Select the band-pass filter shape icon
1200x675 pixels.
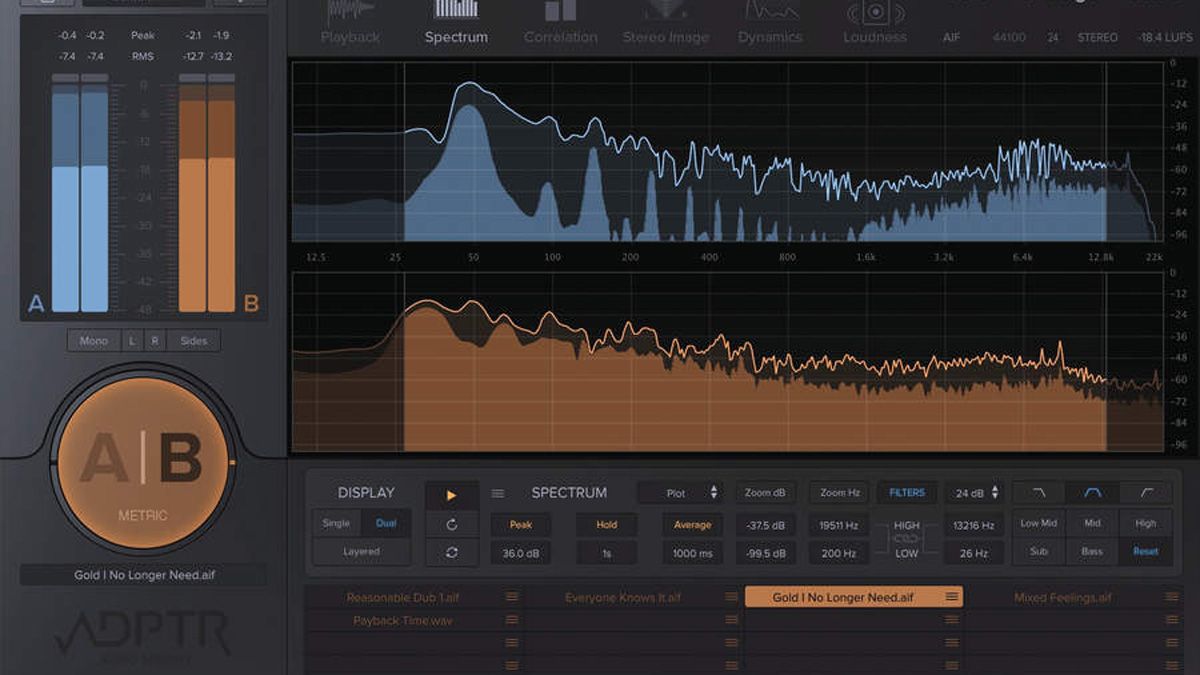1092,493
